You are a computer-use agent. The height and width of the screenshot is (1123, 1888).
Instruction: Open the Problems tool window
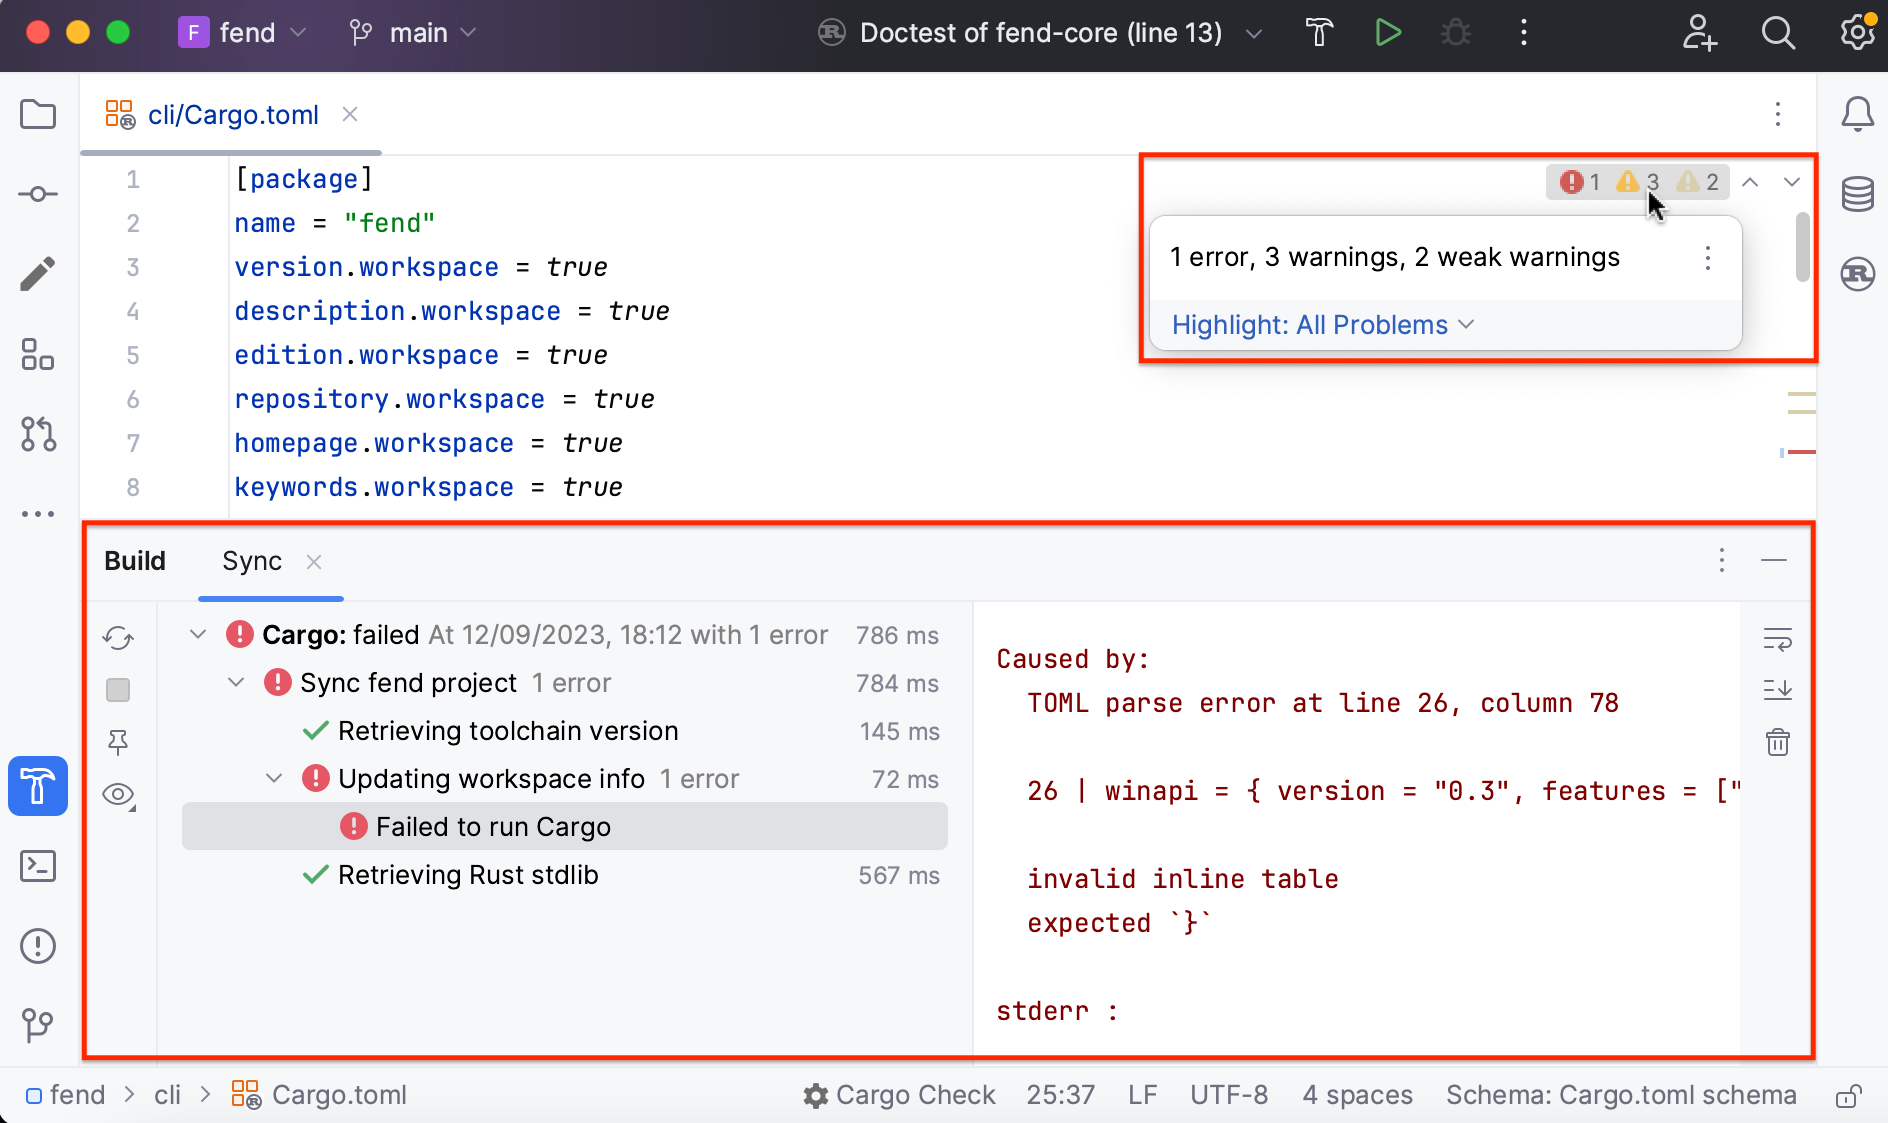tap(37, 946)
